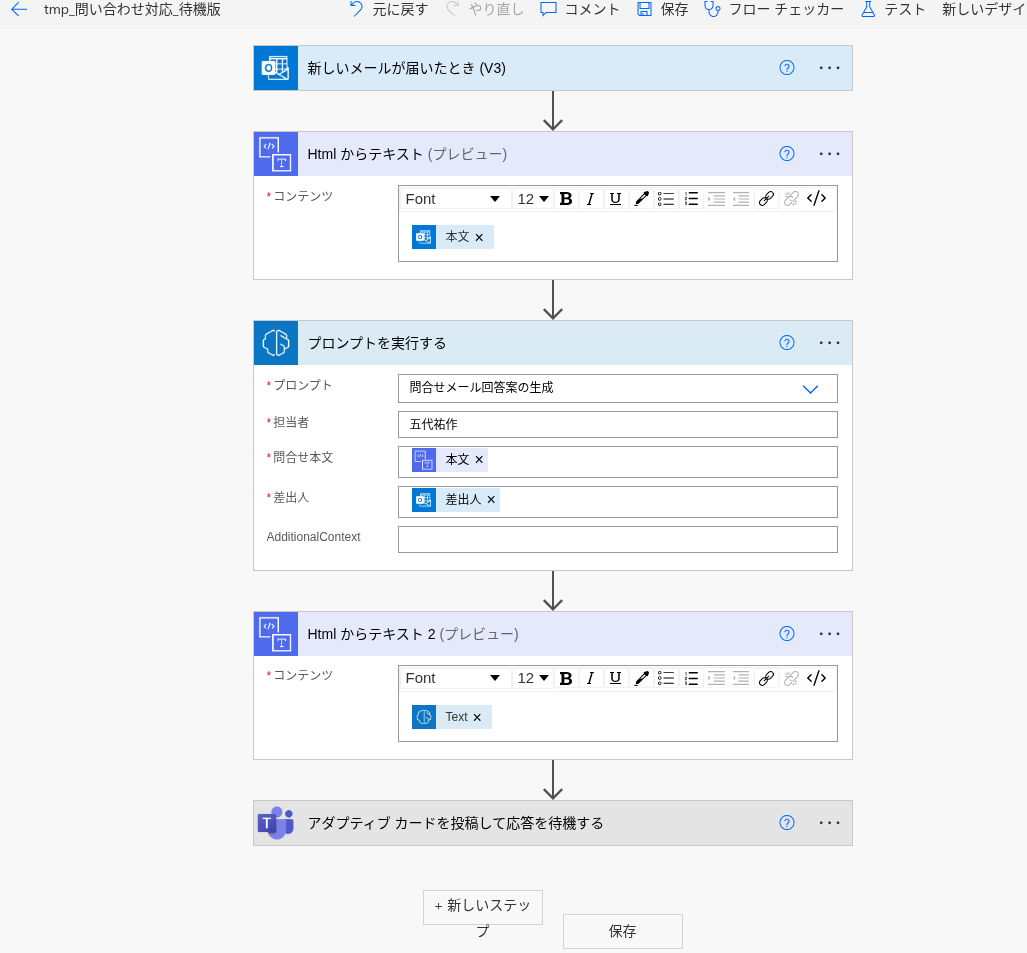Open the コメント comments pane
1027x953 pixels.
(x=580, y=9)
